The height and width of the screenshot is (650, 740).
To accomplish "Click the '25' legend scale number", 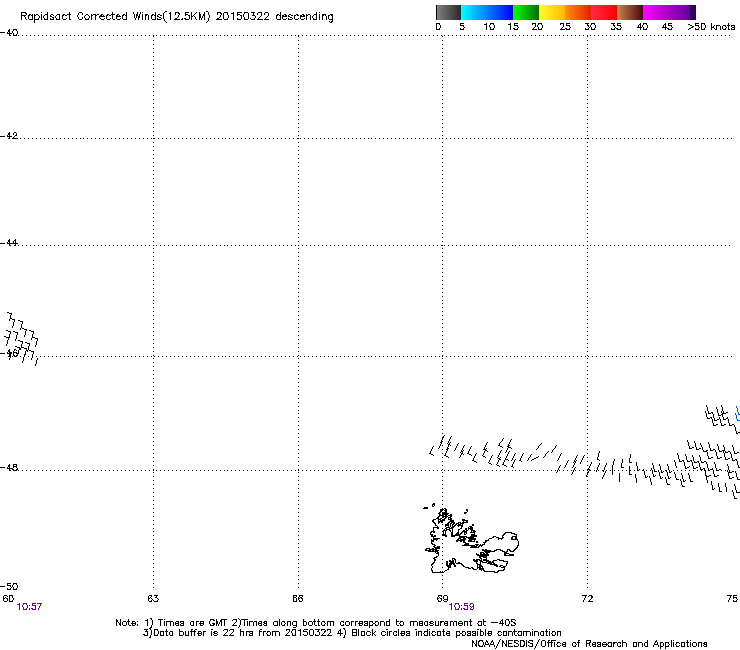I will pyautogui.click(x=565, y=27).
